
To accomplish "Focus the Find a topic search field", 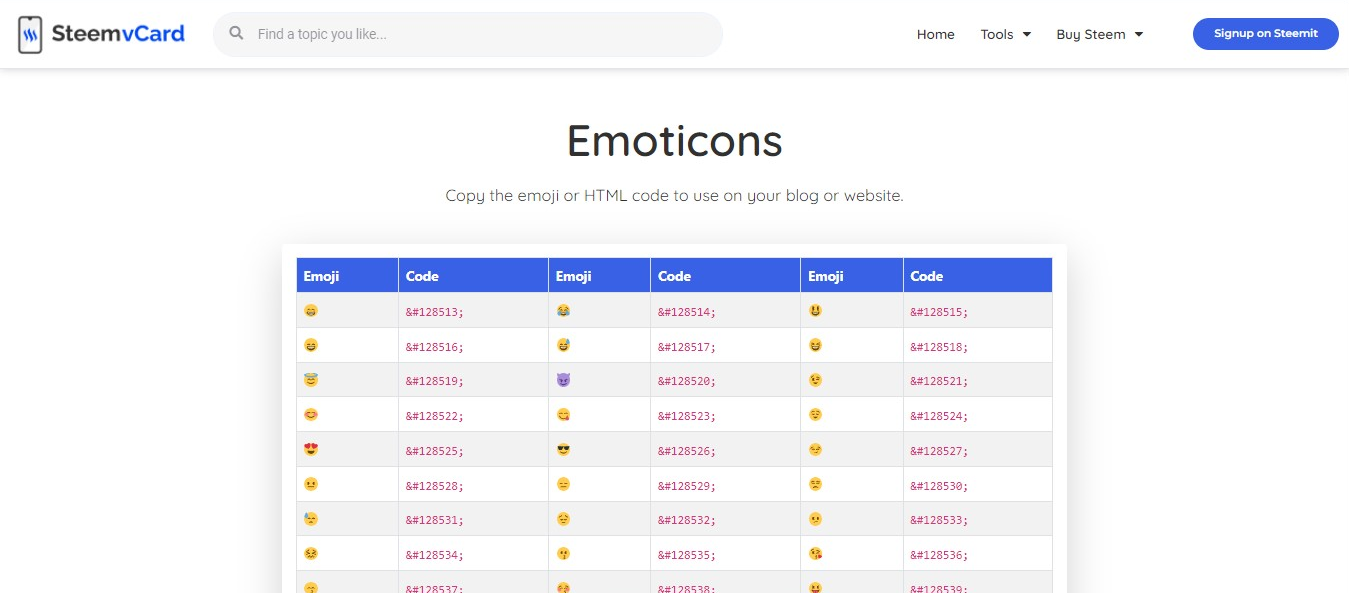I will tap(468, 34).
